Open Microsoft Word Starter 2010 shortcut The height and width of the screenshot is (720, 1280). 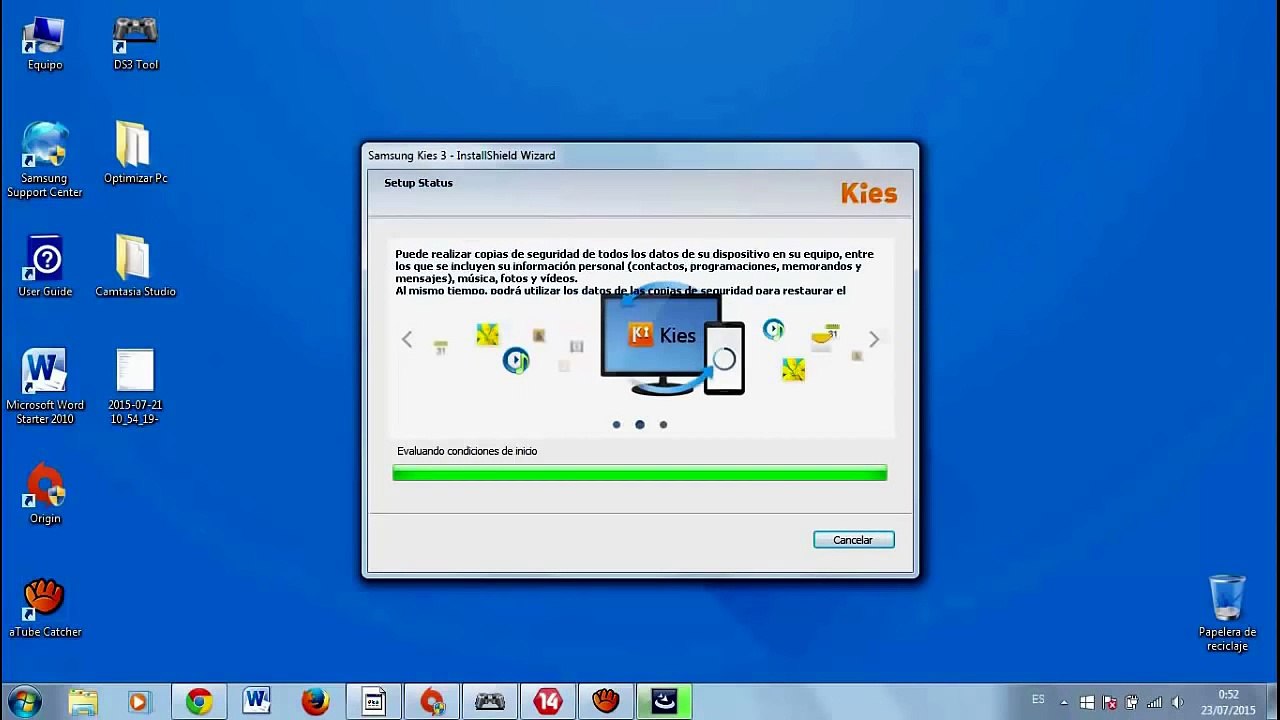(45, 387)
